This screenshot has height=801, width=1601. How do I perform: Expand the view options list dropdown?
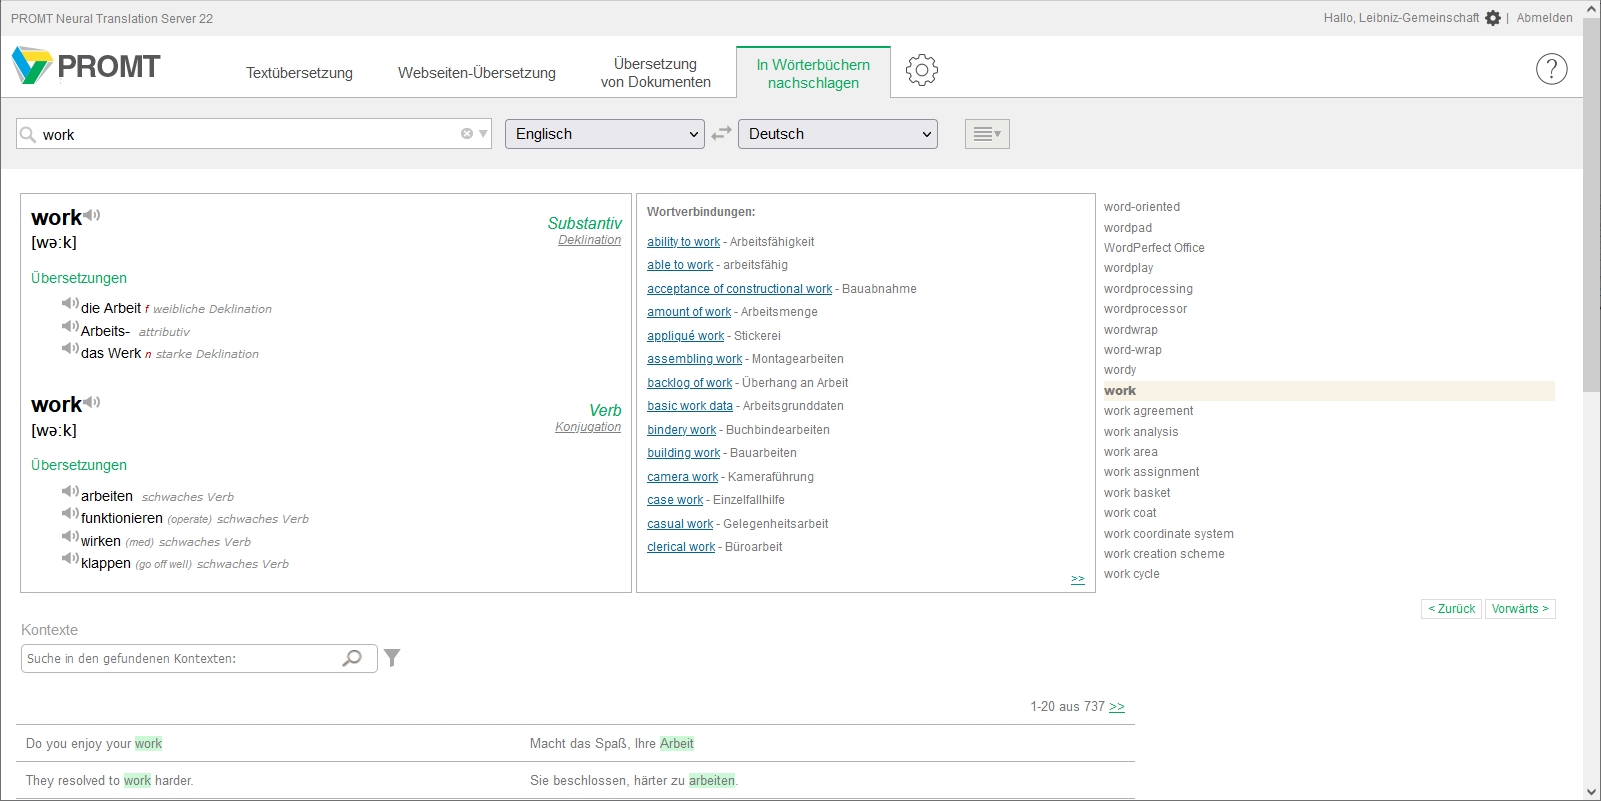pyautogui.click(x=987, y=134)
